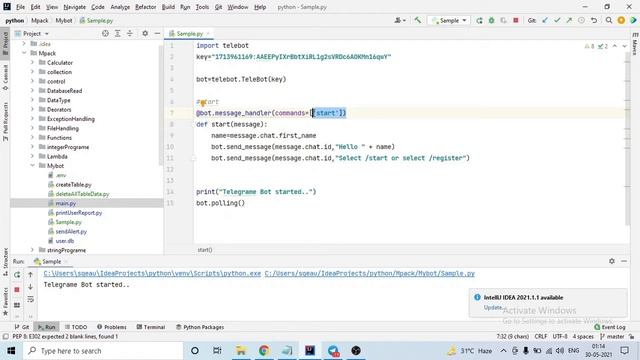640x360 pixels.
Task: Open the Problems tool window tab
Action: pyautogui.click(x=112, y=327)
